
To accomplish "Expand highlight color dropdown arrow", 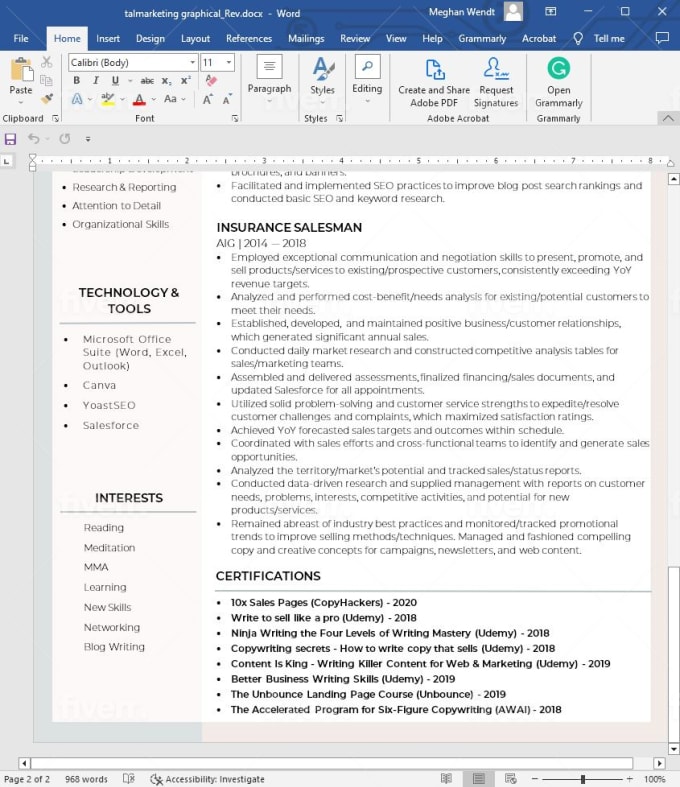I will coord(122,99).
